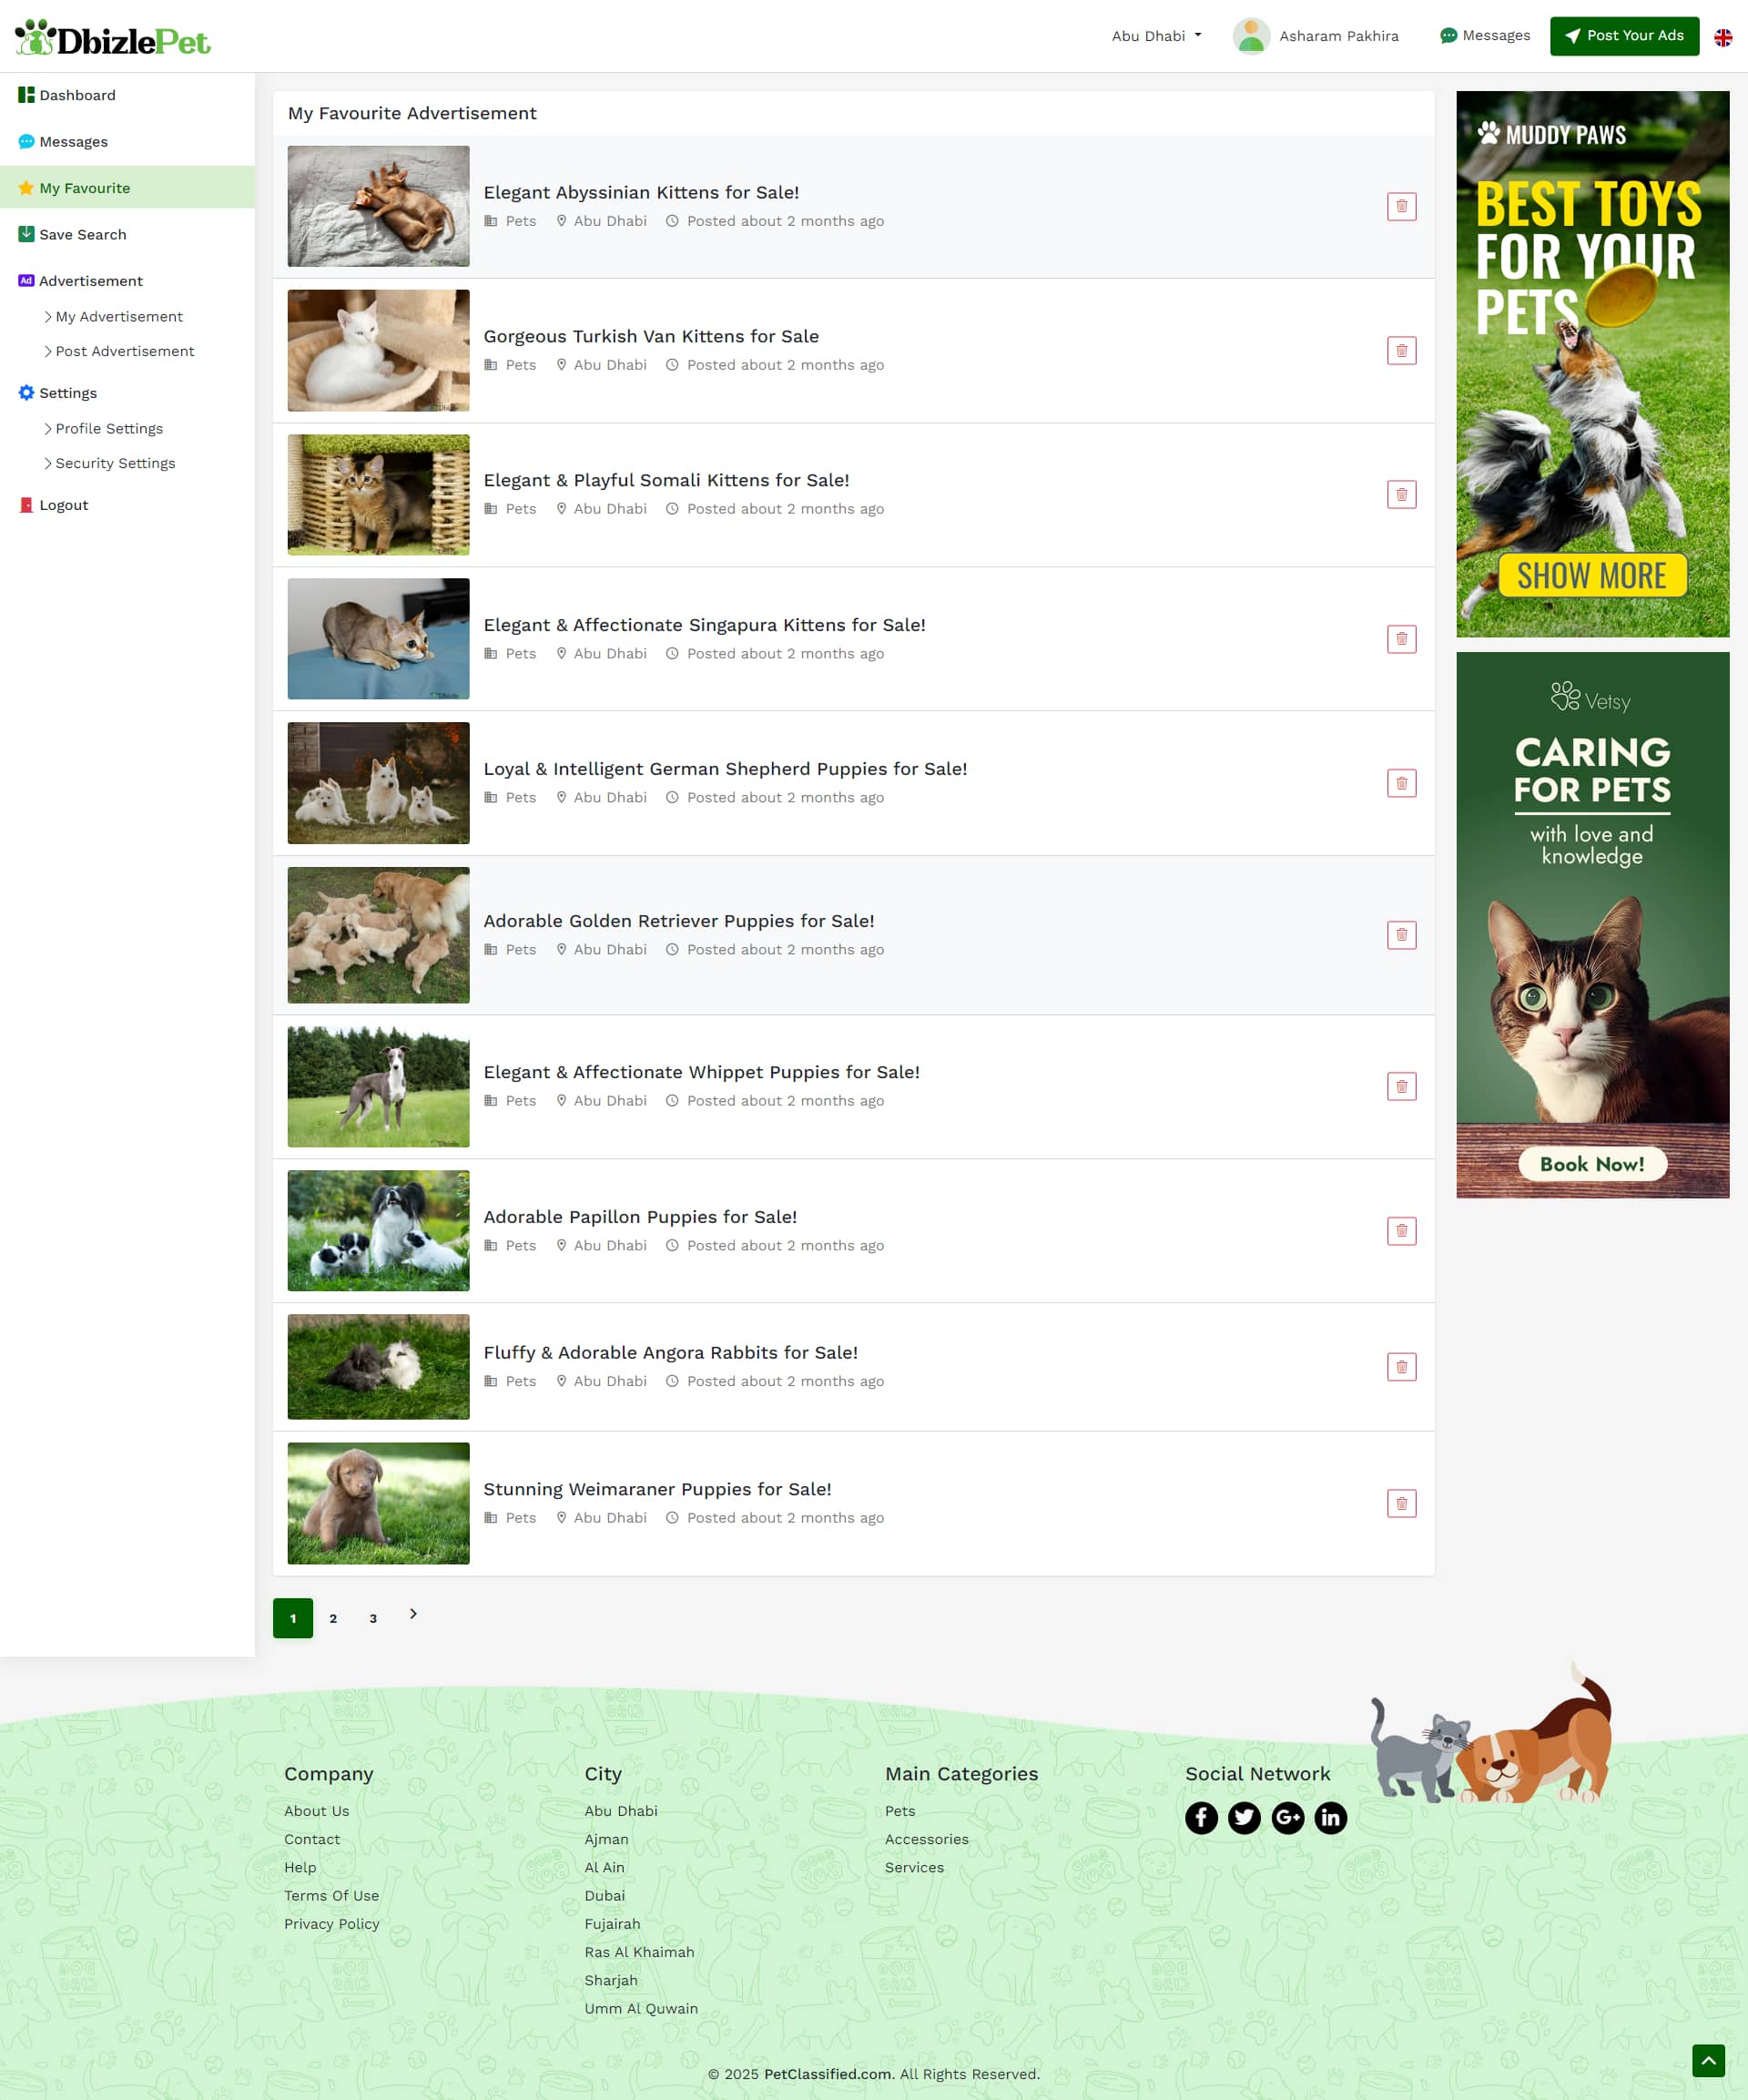1748x2100 pixels.
Task: Remove Papillon Puppies favourite via trash icon
Action: pyautogui.click(x=1401, y=1230)
